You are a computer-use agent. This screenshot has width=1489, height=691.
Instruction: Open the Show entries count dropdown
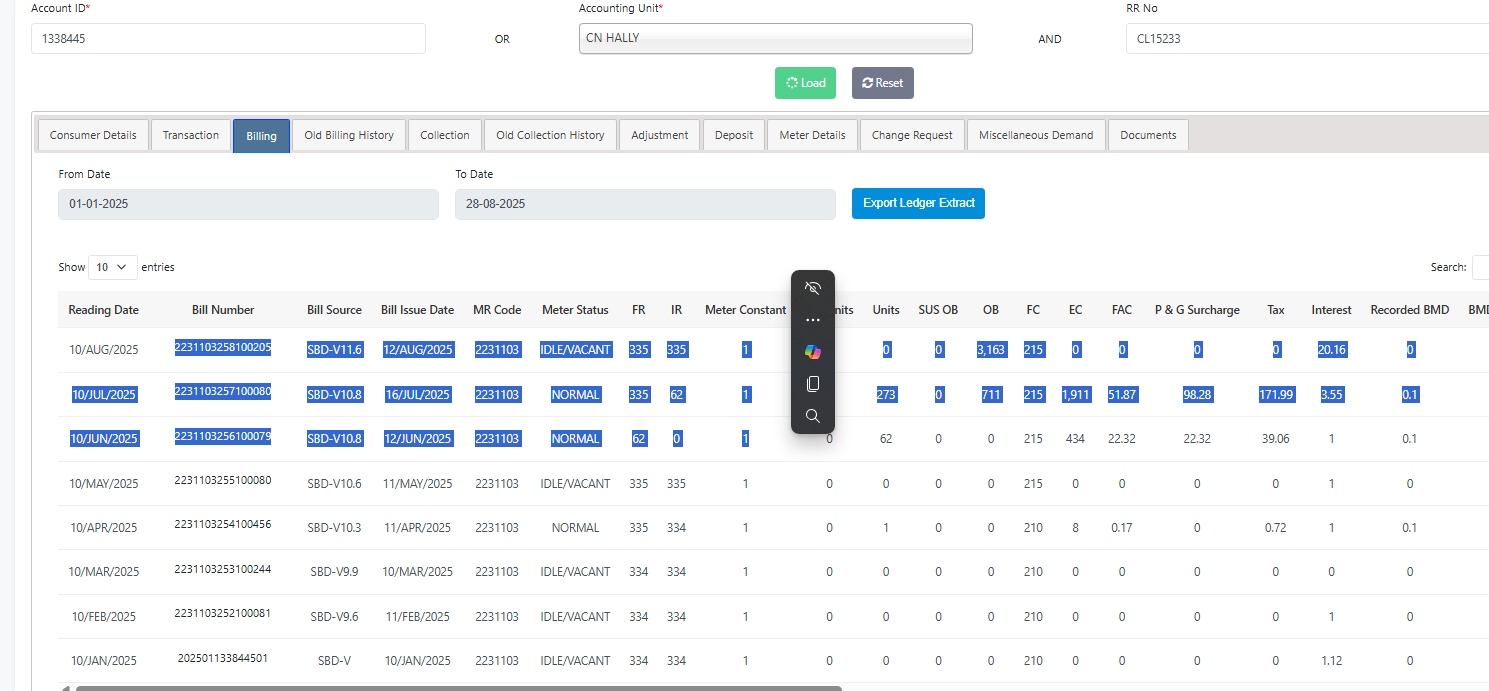[113, 267]
